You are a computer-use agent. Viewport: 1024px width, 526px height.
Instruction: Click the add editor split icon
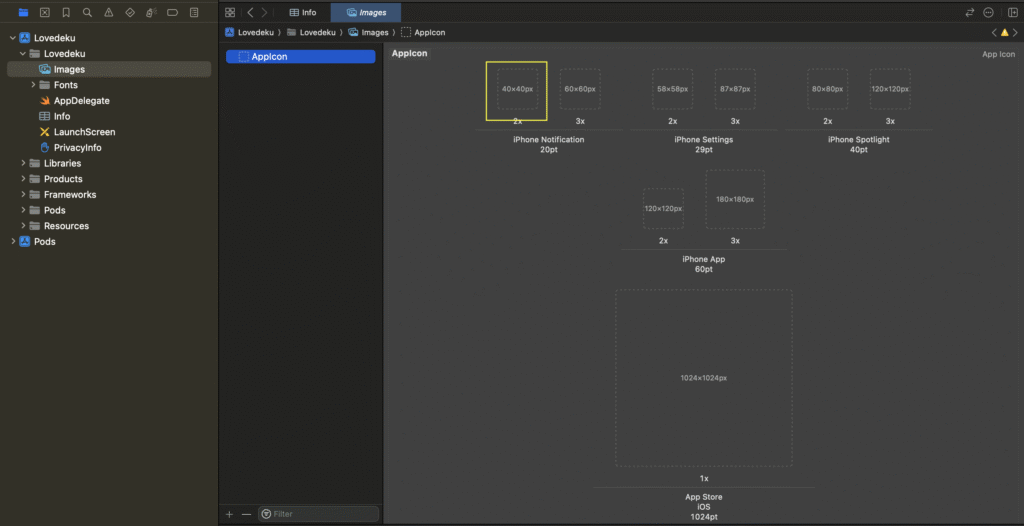click(1012, 13)
